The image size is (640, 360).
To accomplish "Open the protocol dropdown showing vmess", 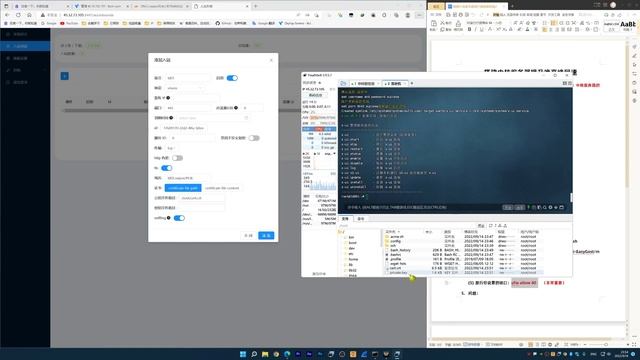I will pyautogui.click(x=184, y=88).
